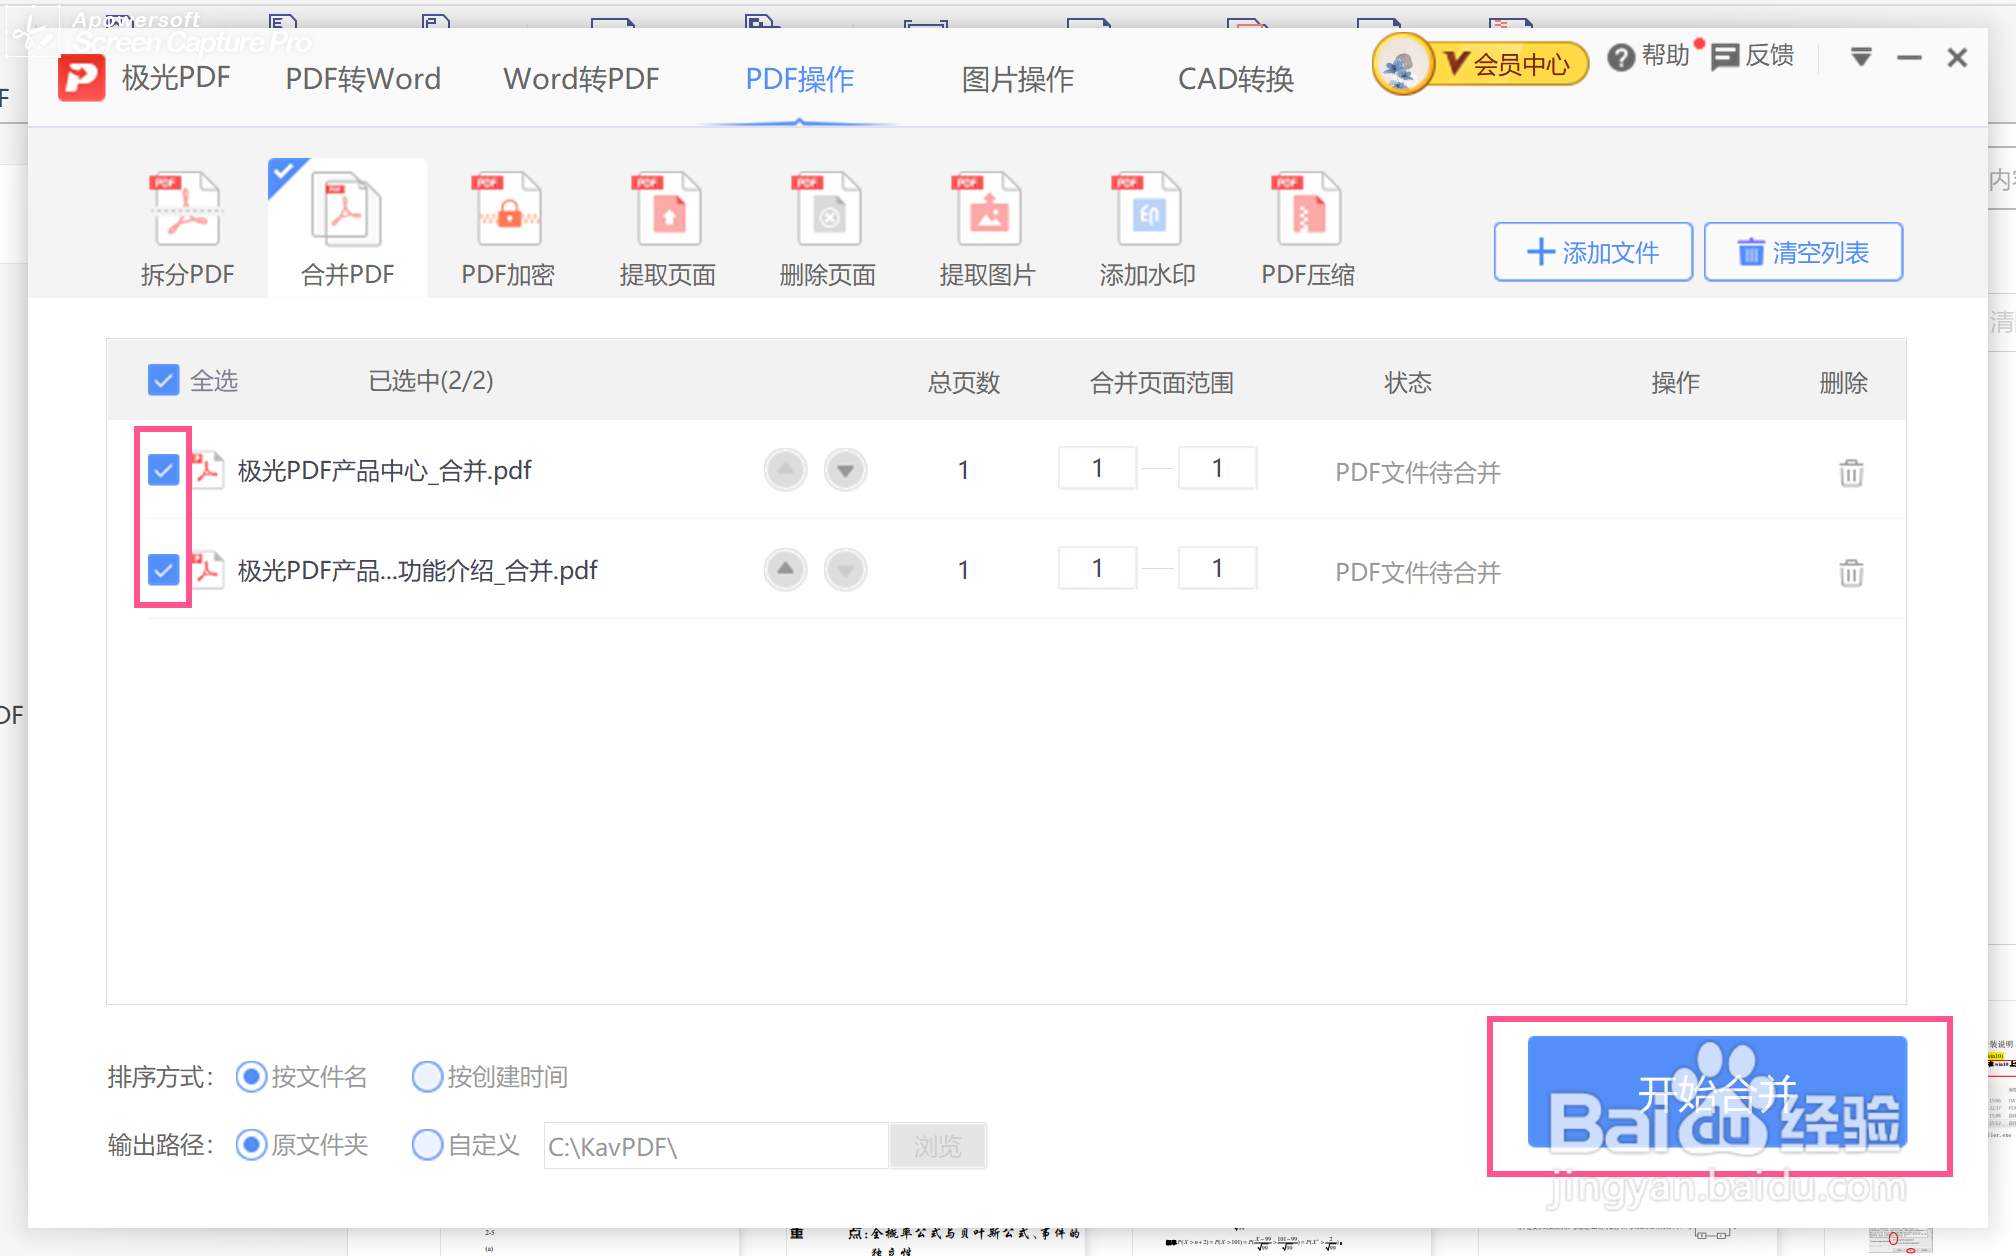Image resolution: width=2016 pixels, height=1256 pixels.
Task: Click the C:\KavPDF\ output path field
Action: 716,1146
